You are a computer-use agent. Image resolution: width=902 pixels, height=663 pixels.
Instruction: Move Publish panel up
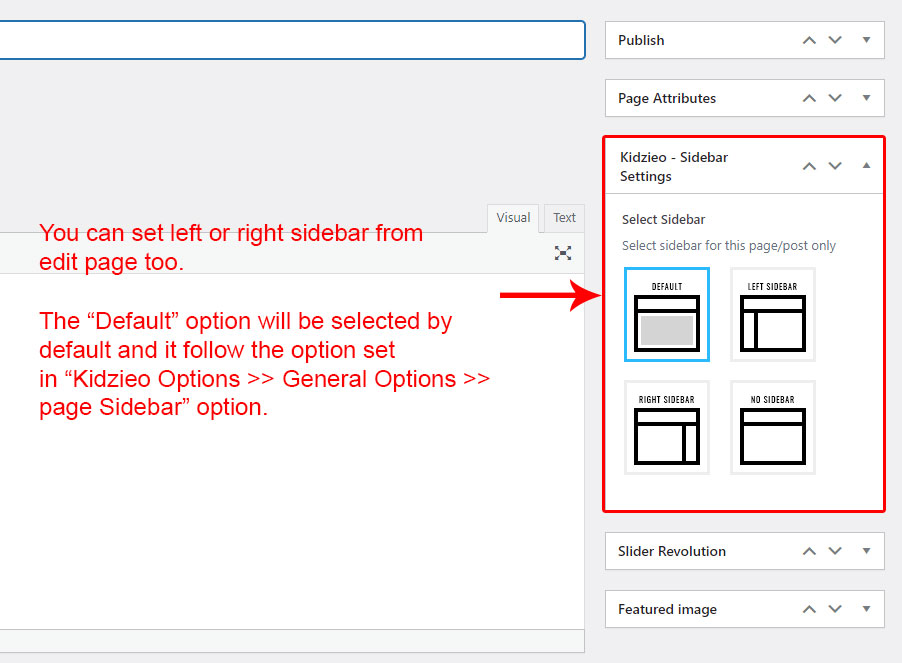click(x=809, y=41)
